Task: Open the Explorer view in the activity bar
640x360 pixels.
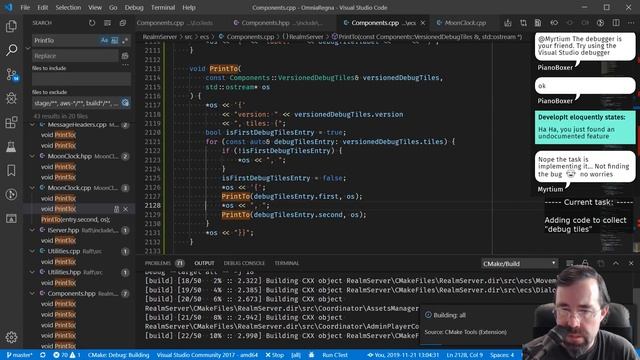Action: tap(11, 26)
